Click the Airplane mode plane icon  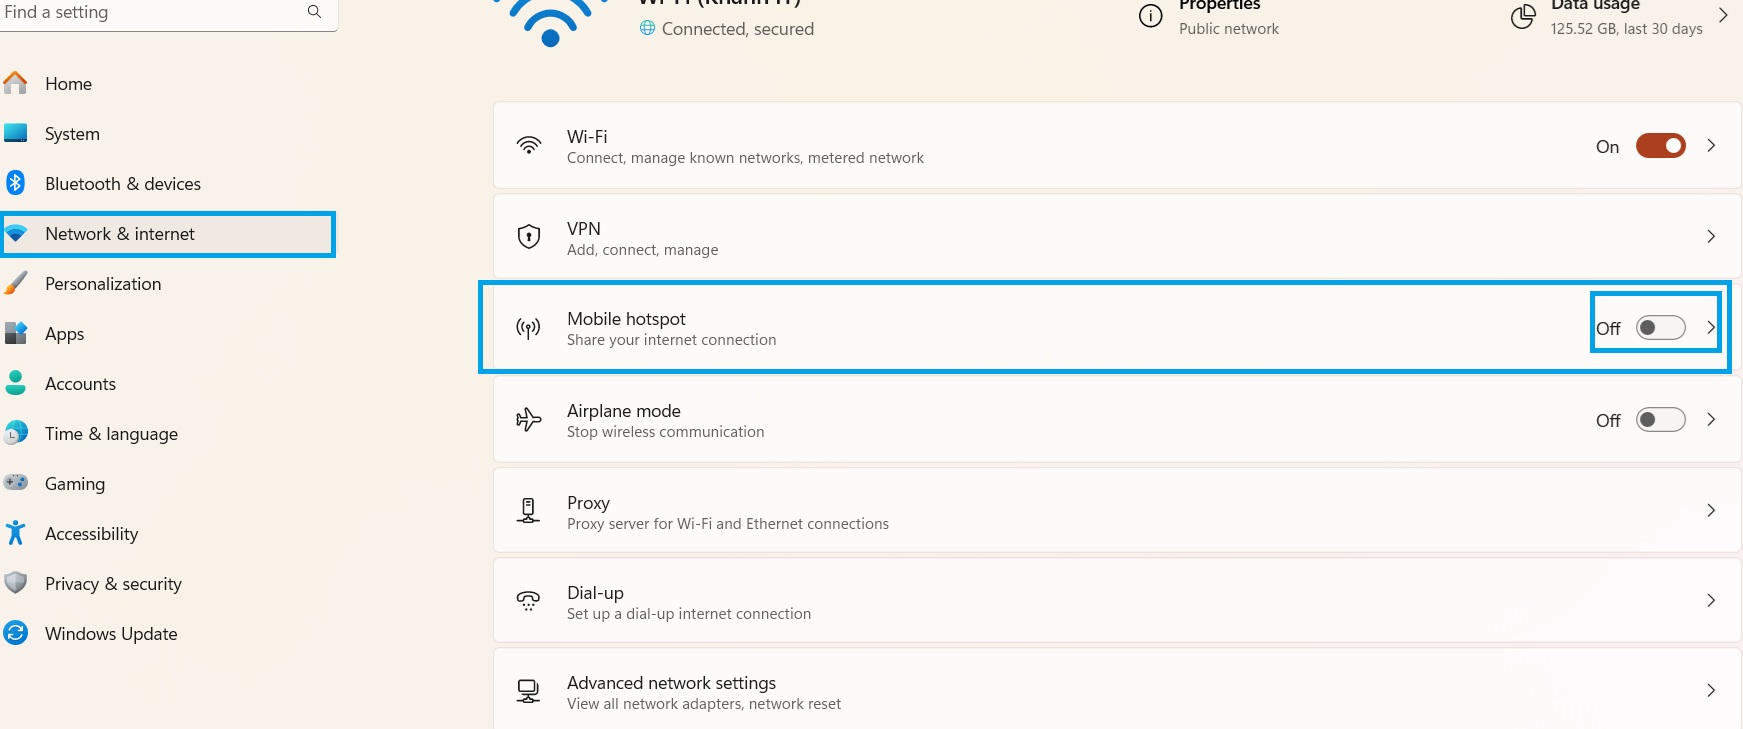(x=529, y=420)
